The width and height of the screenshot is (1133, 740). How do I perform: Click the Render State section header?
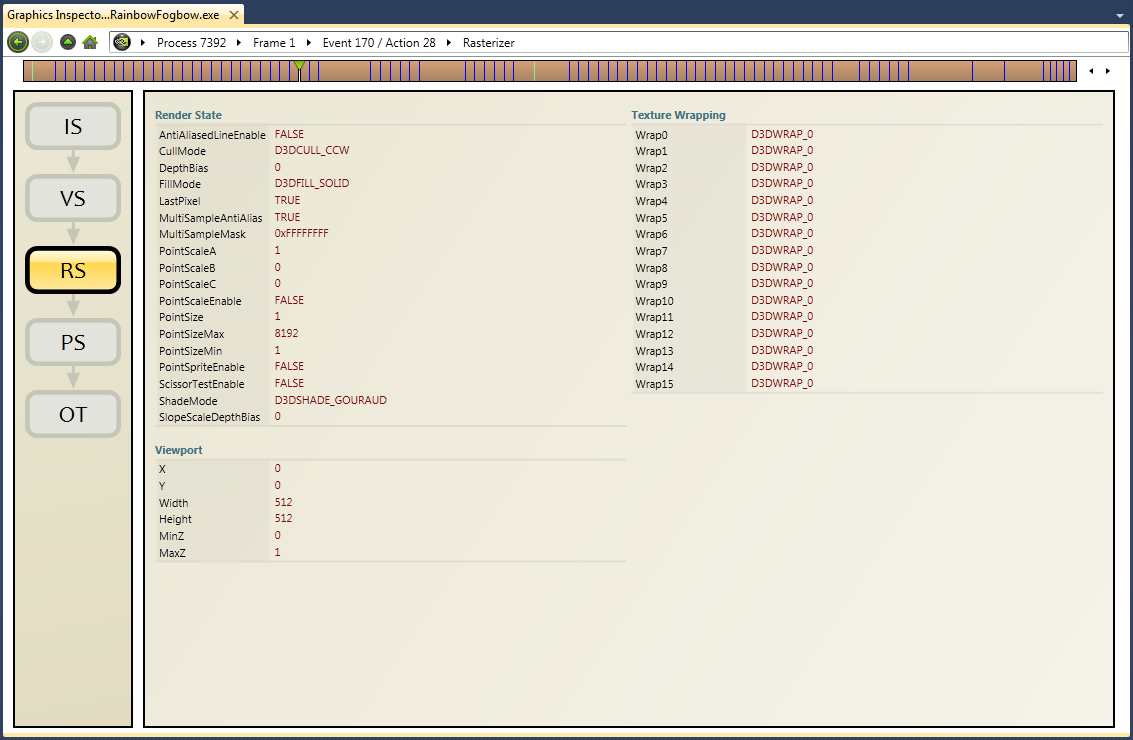[x=188, y=115]
